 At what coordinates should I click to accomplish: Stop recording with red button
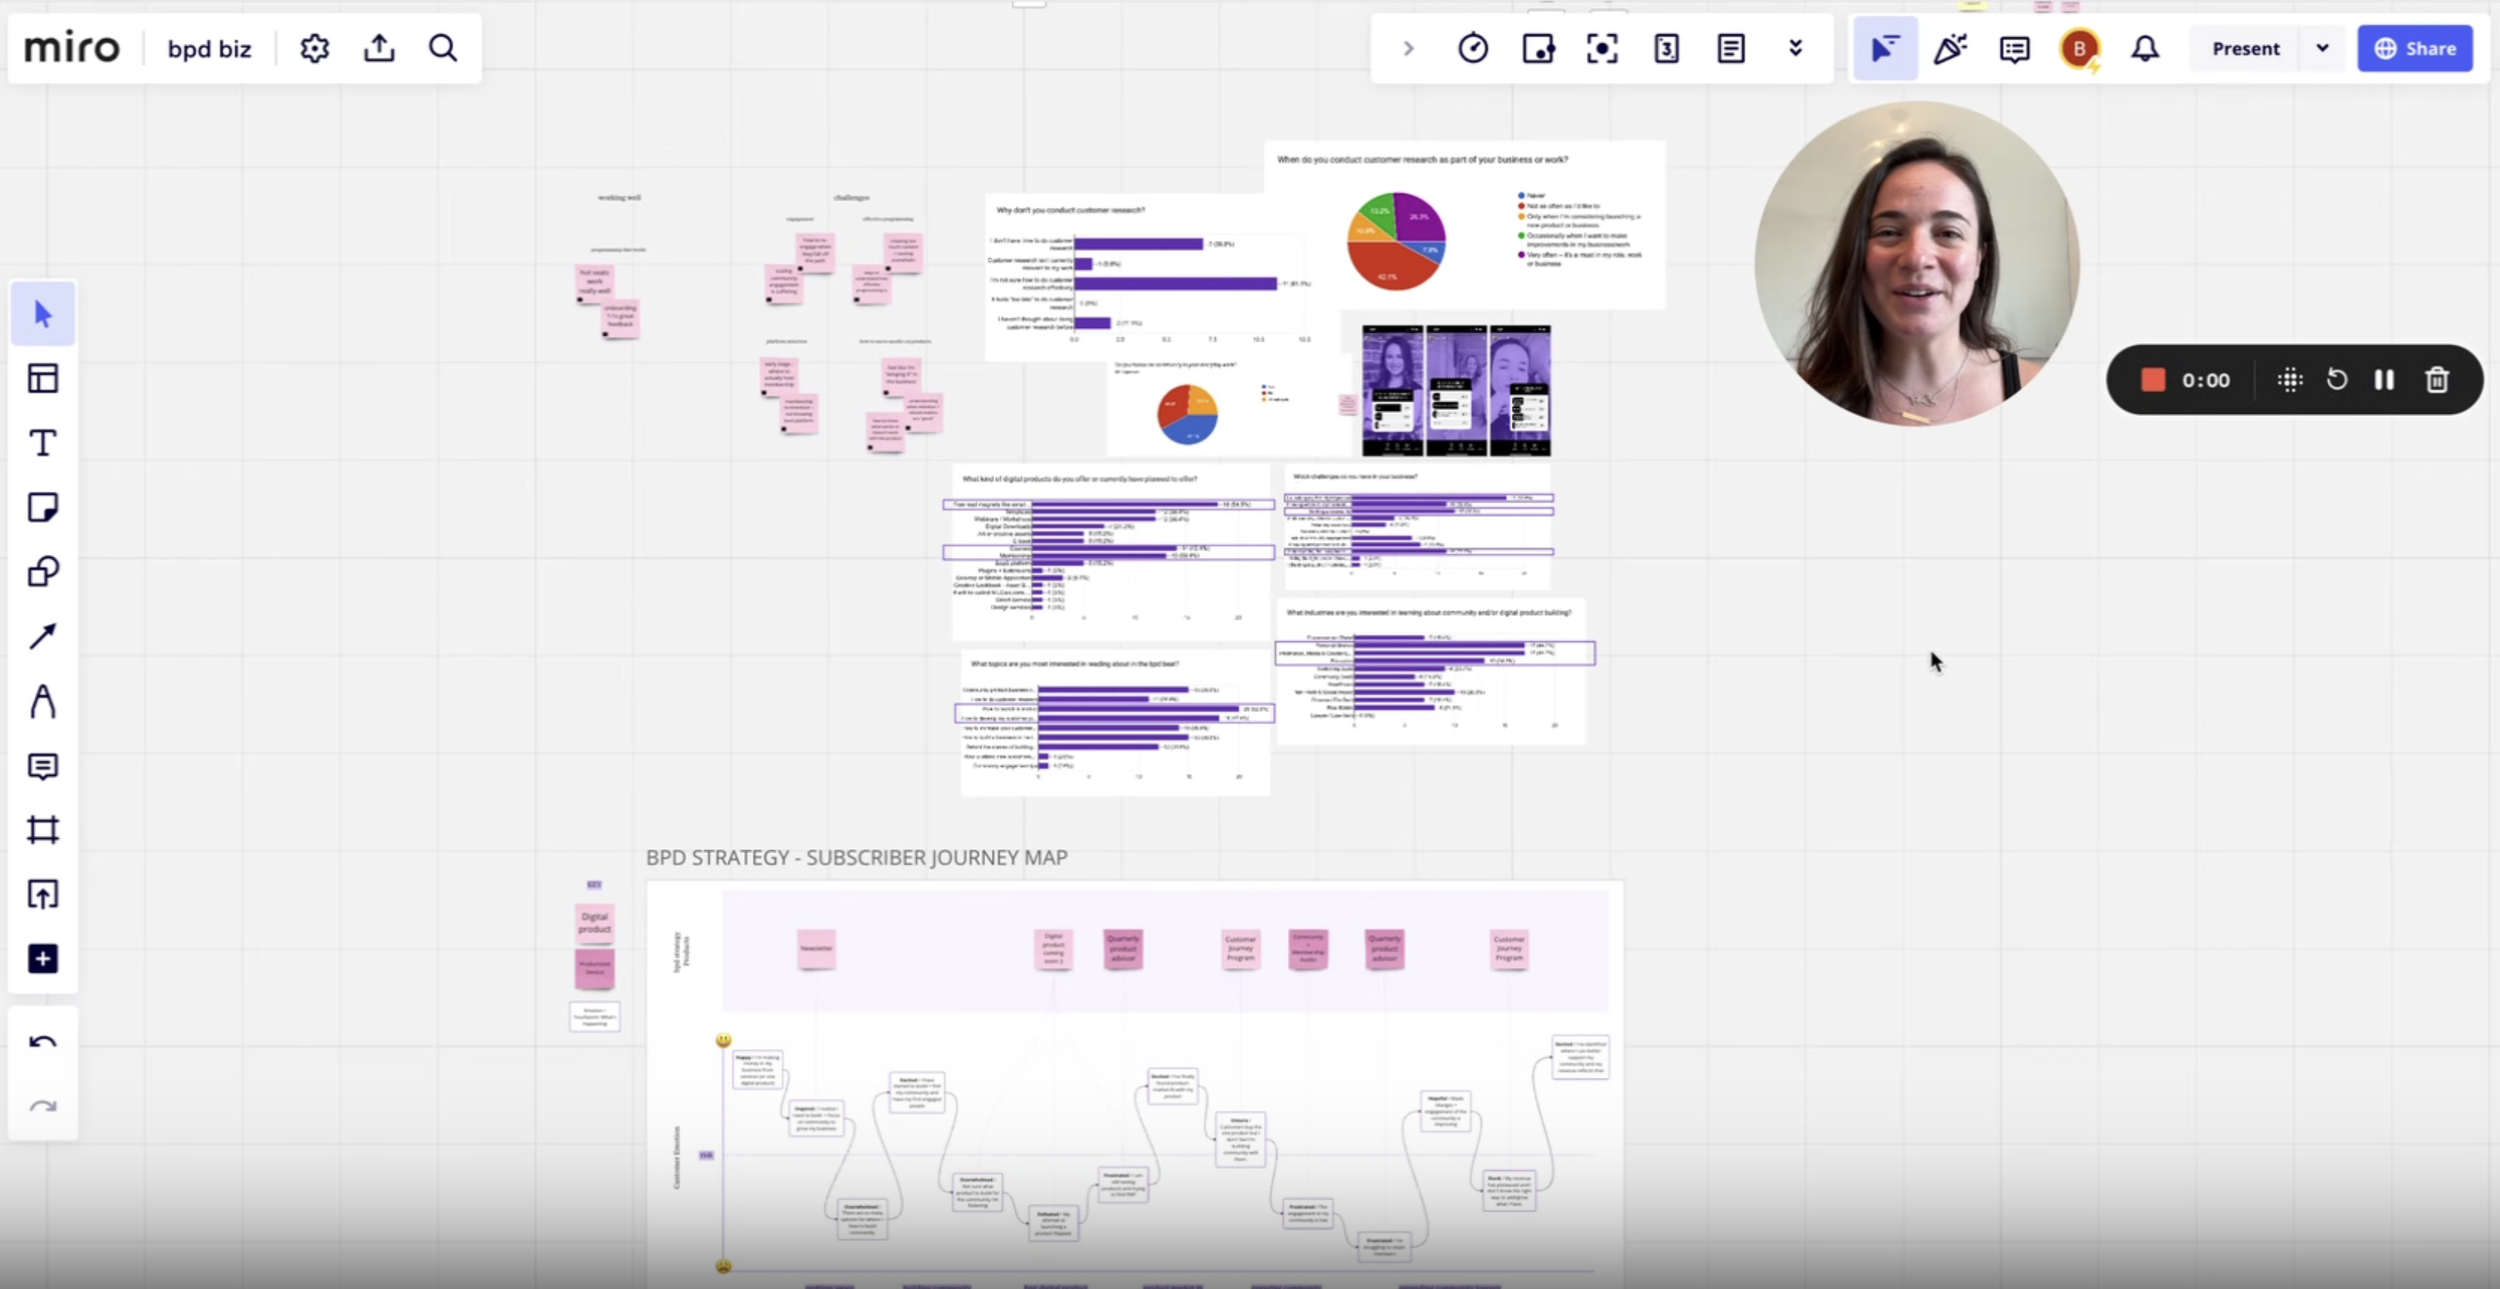point(2152,380)
